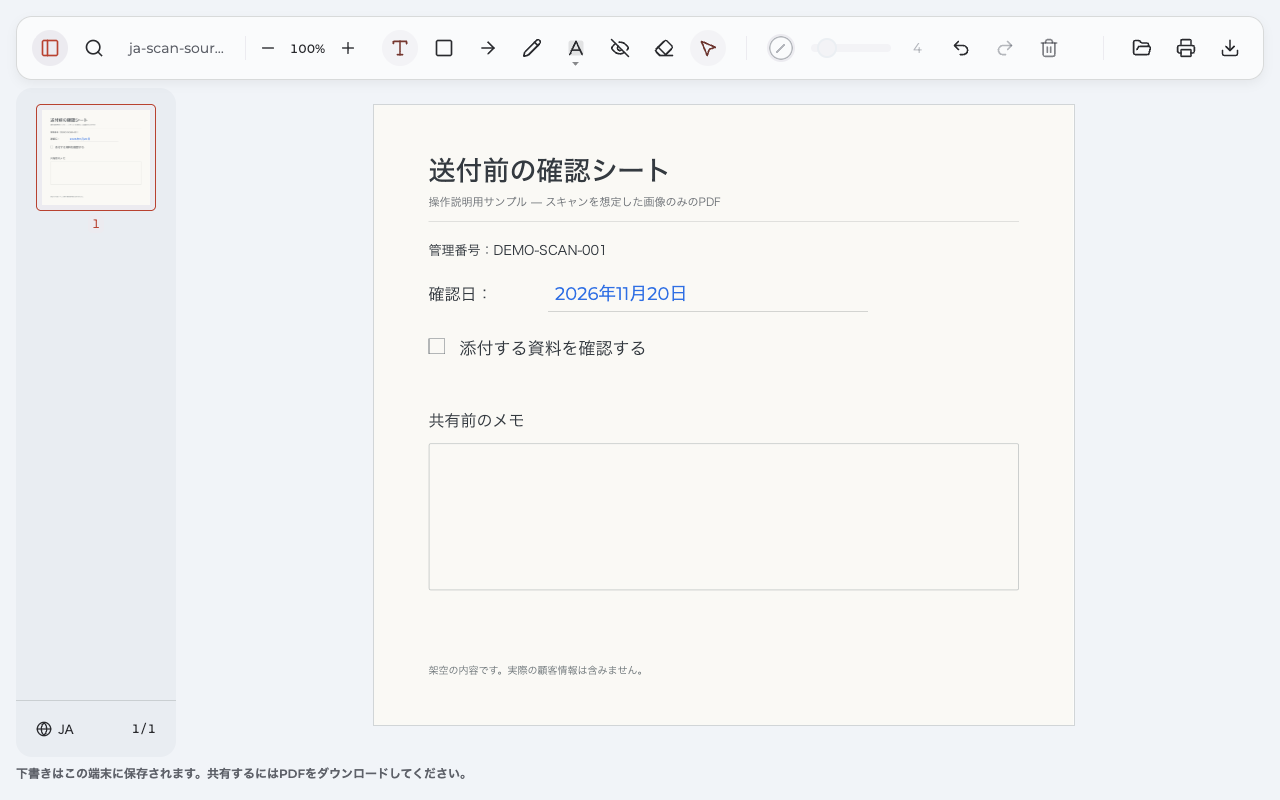Toggle the sidebar panel icon
This screenshot has width=1280, height=800.
(50, 48)
